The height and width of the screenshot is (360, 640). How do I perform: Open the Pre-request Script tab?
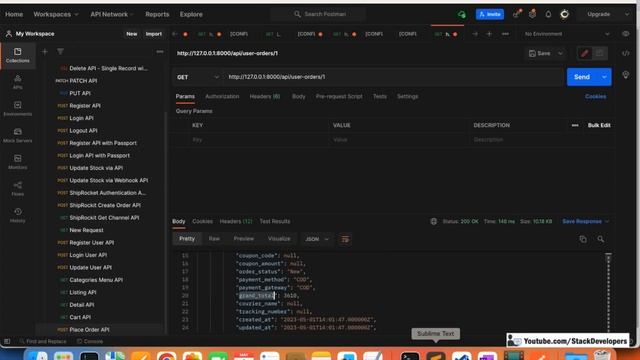pyautogui.click(x=339, y=97)
